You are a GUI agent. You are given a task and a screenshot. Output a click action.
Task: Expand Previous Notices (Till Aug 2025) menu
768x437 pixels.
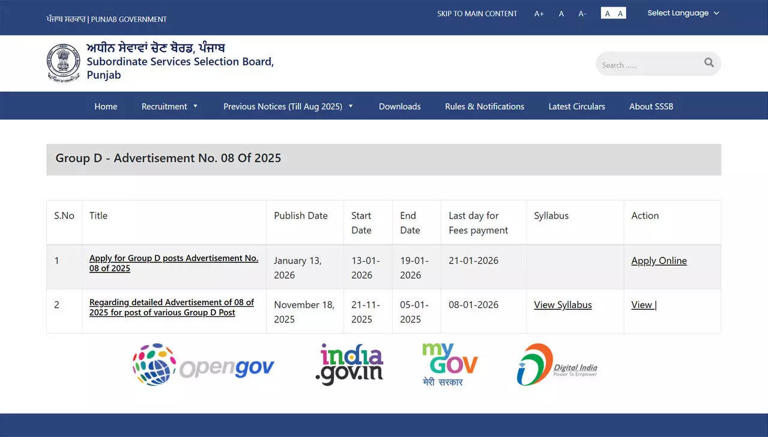click(x=288, y=106)
